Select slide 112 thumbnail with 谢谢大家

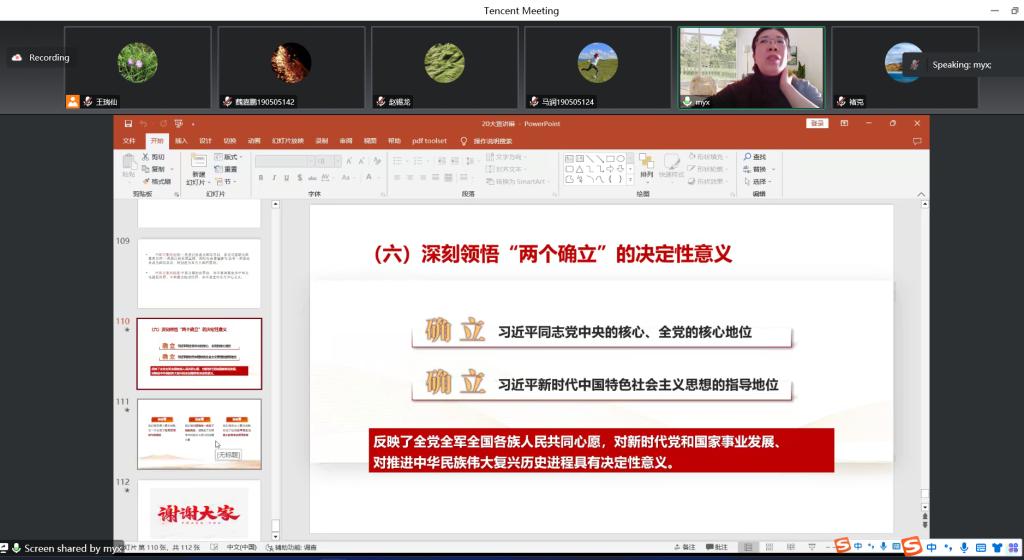click(198, 510)
